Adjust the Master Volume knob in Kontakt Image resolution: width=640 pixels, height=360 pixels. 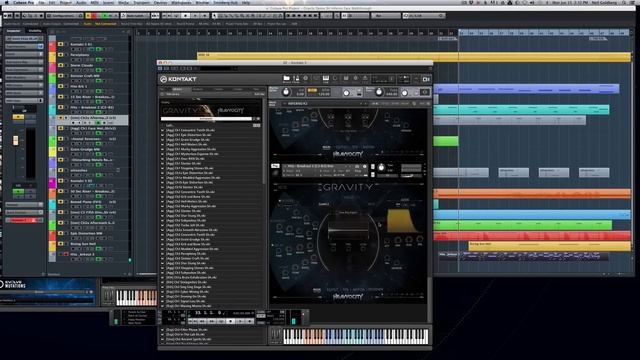tap(286, 92)
